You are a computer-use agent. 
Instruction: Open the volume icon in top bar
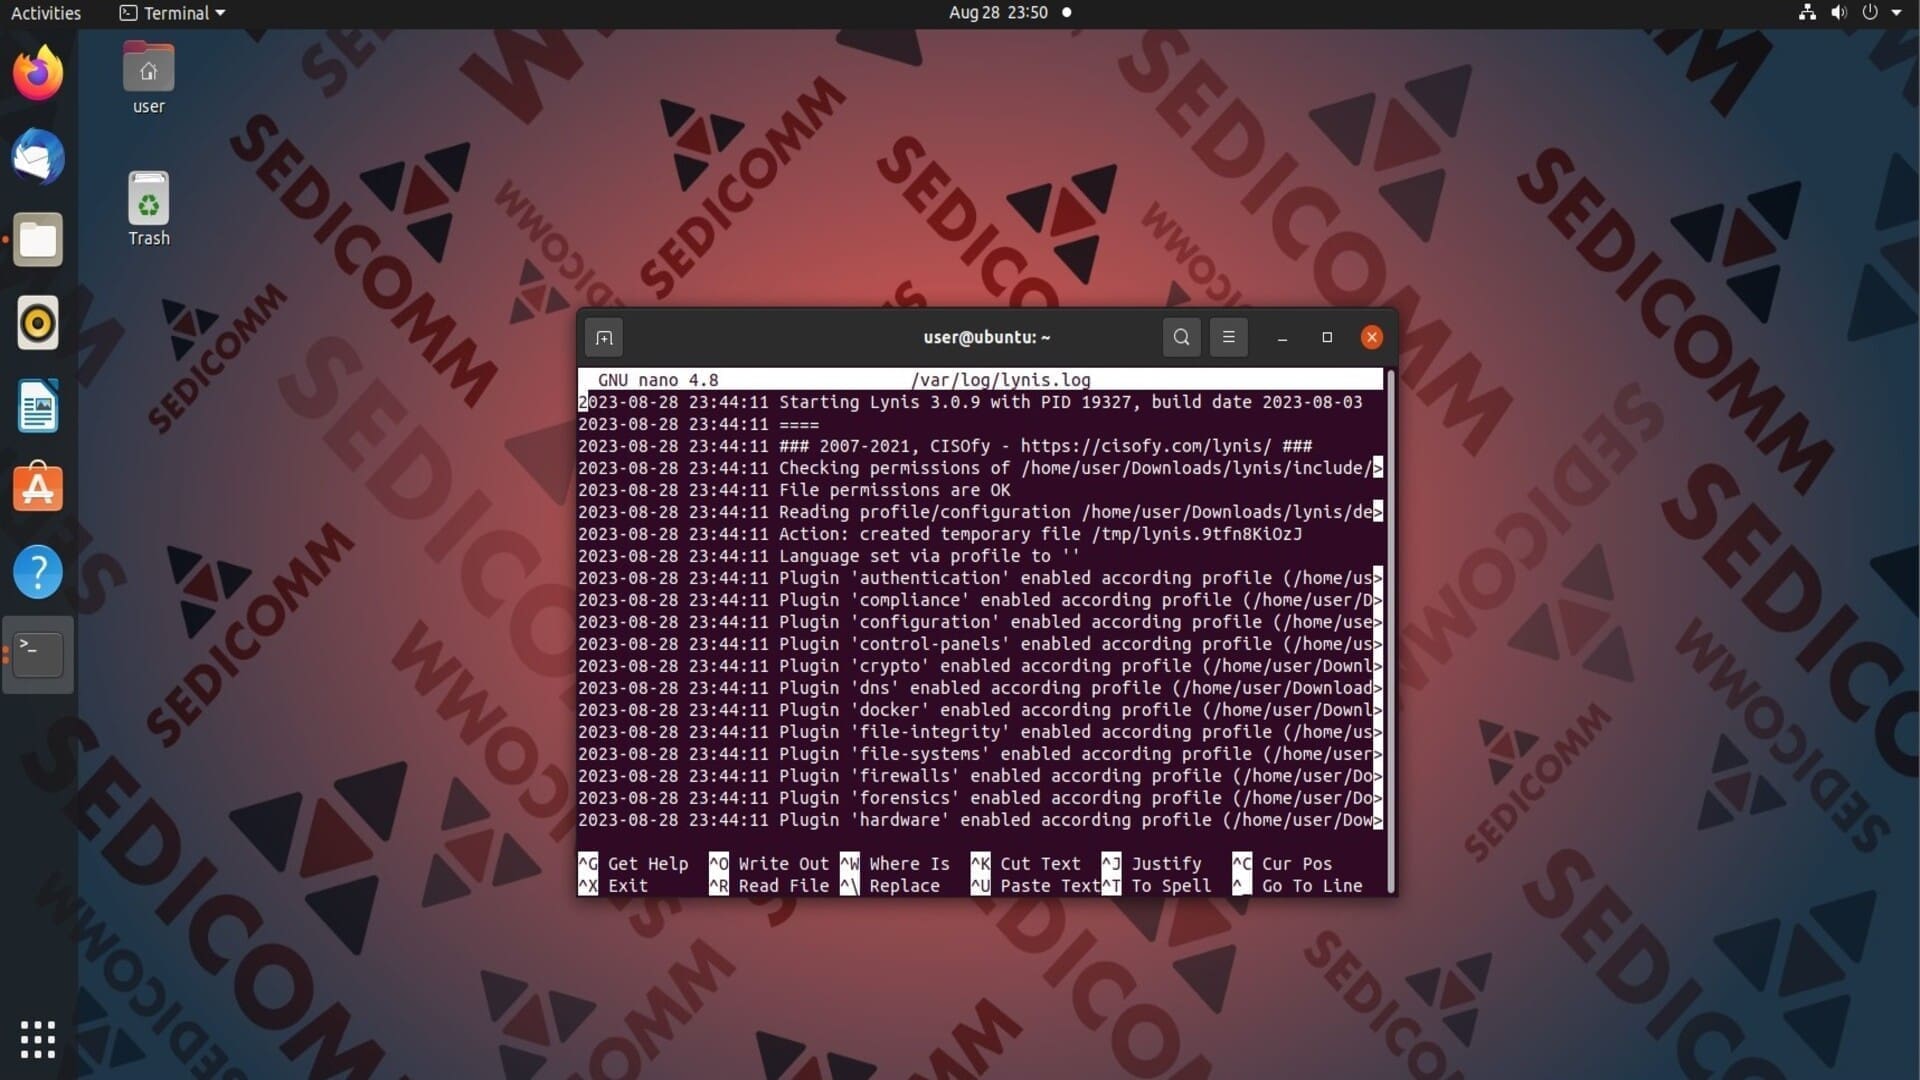click(1839, 13)
